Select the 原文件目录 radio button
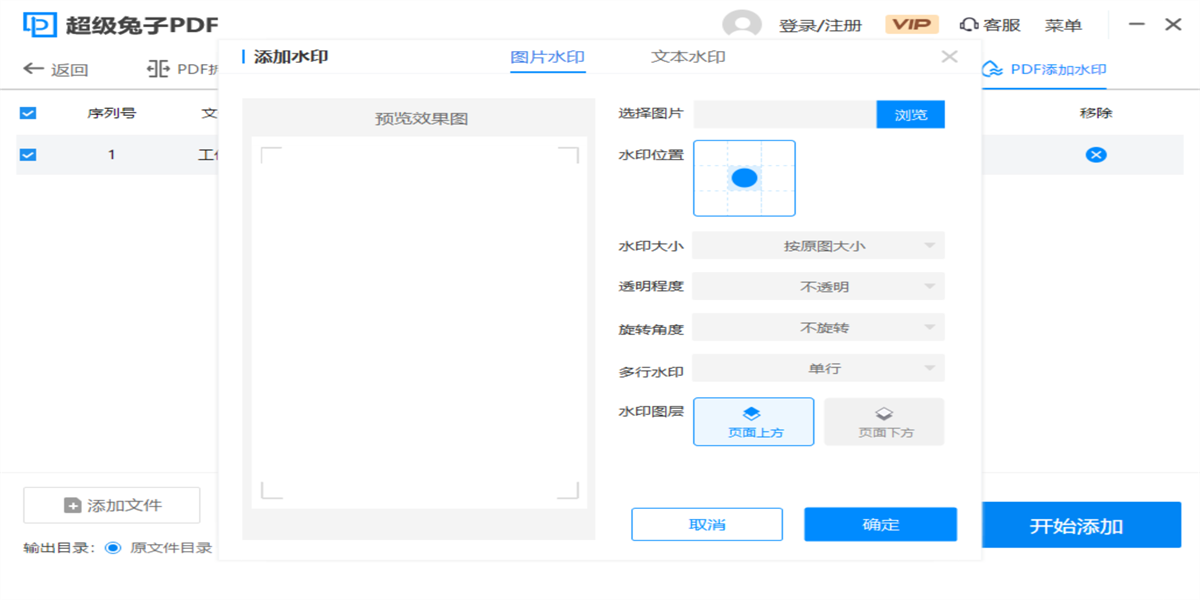 113,548
